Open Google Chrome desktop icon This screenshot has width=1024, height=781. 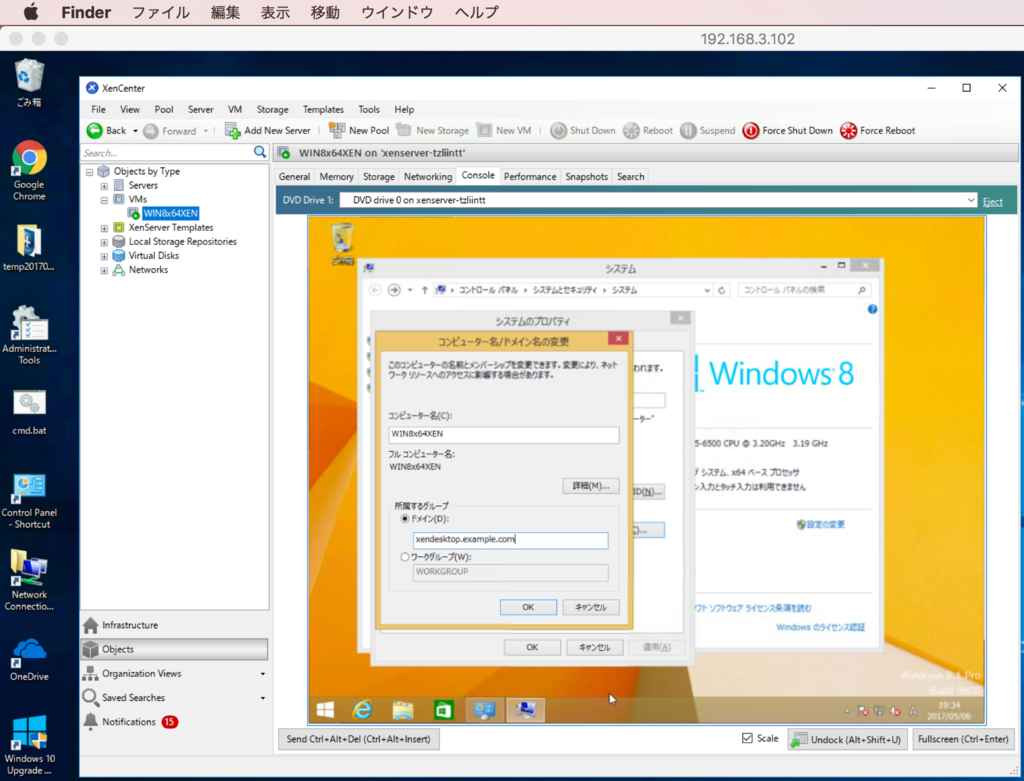29,170
